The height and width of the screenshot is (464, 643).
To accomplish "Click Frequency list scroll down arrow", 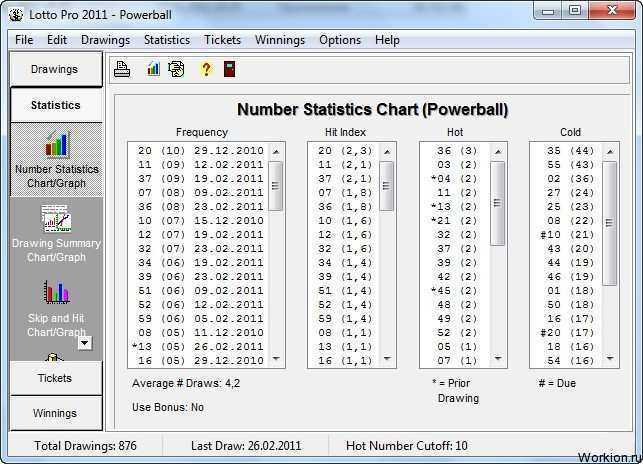I will [276, 359].
